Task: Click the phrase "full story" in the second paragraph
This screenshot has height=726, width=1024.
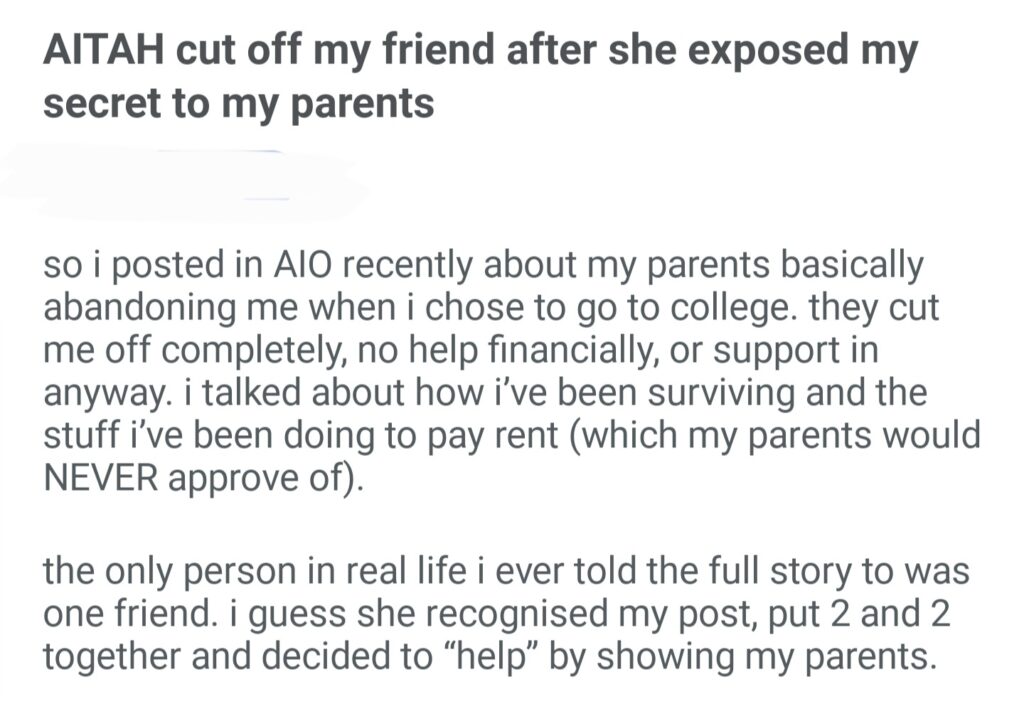Action: (739, 574)
